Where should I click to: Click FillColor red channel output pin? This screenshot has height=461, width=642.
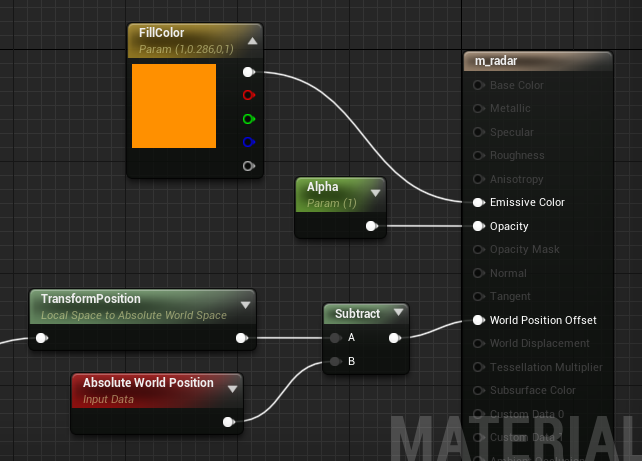pyautogui.click(x=248, y=95)
